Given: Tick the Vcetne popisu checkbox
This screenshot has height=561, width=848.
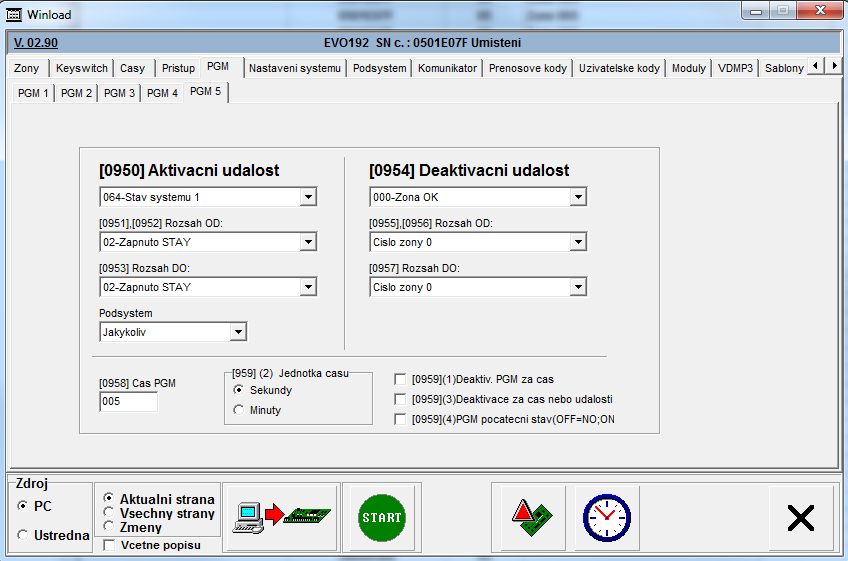Looking at the screenshot, I should pos(109,545).
